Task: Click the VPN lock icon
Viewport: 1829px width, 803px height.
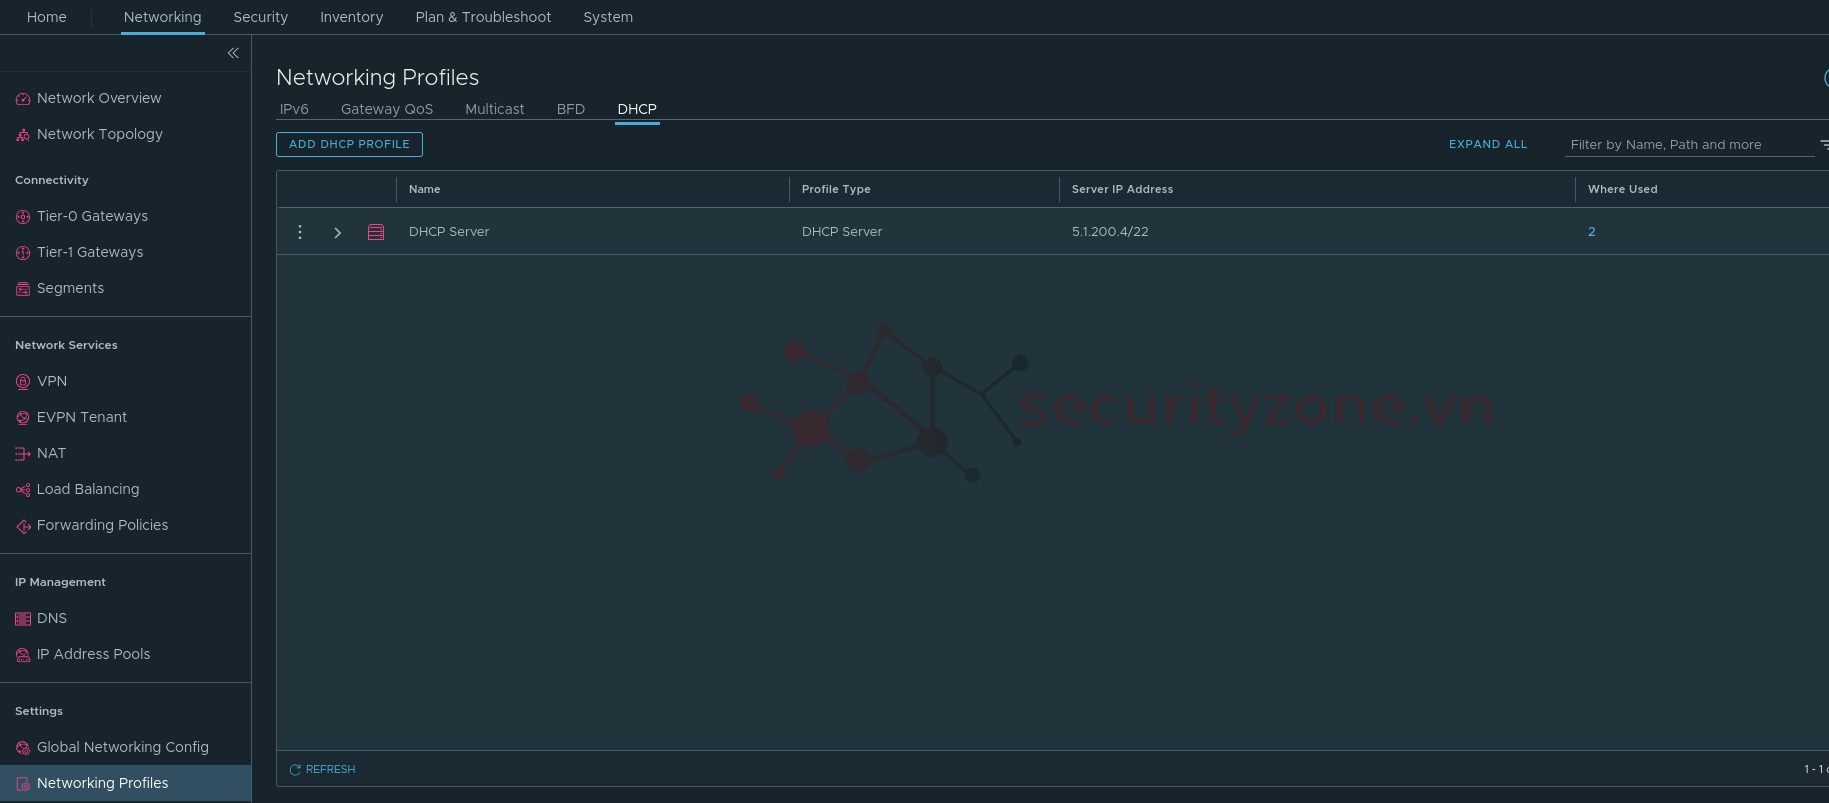Action: tap(23, 382)
